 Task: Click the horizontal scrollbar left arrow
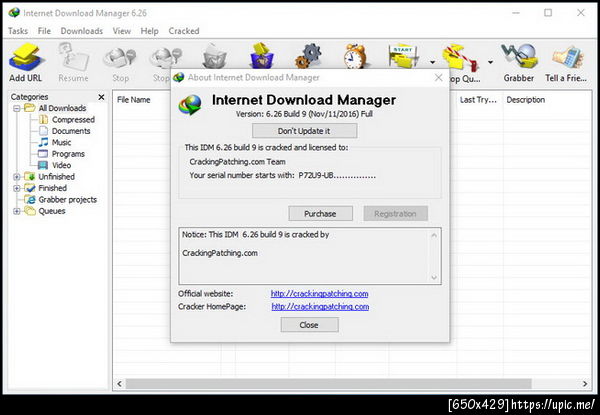point(119,384)
